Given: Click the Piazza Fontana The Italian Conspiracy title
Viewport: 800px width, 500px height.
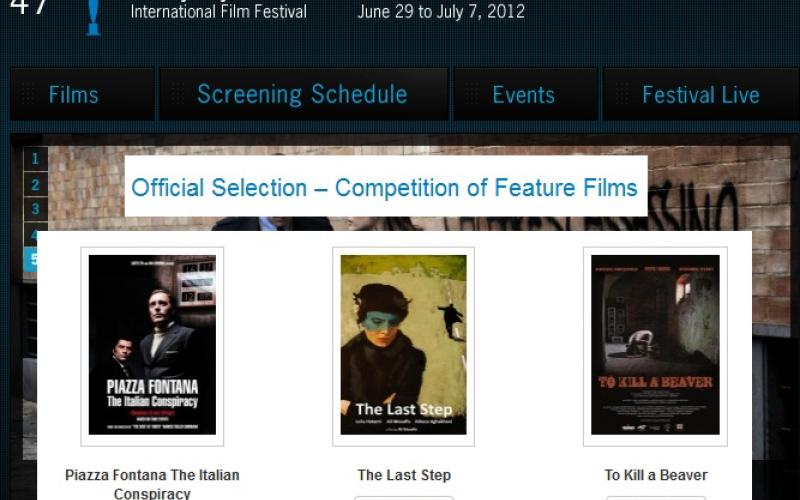Looking at the screenshot, I should [152, 484].
